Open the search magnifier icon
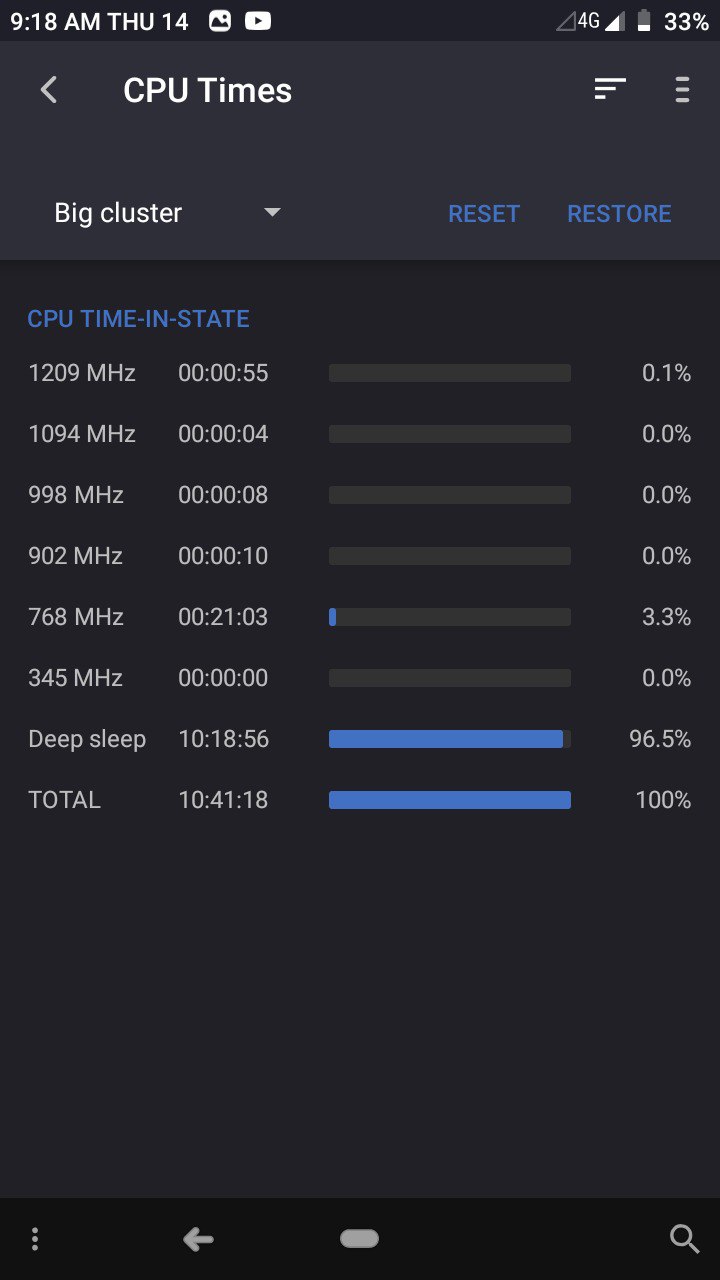Image resolution: width=720 pixels, height=1280 pixels. 684,1240
